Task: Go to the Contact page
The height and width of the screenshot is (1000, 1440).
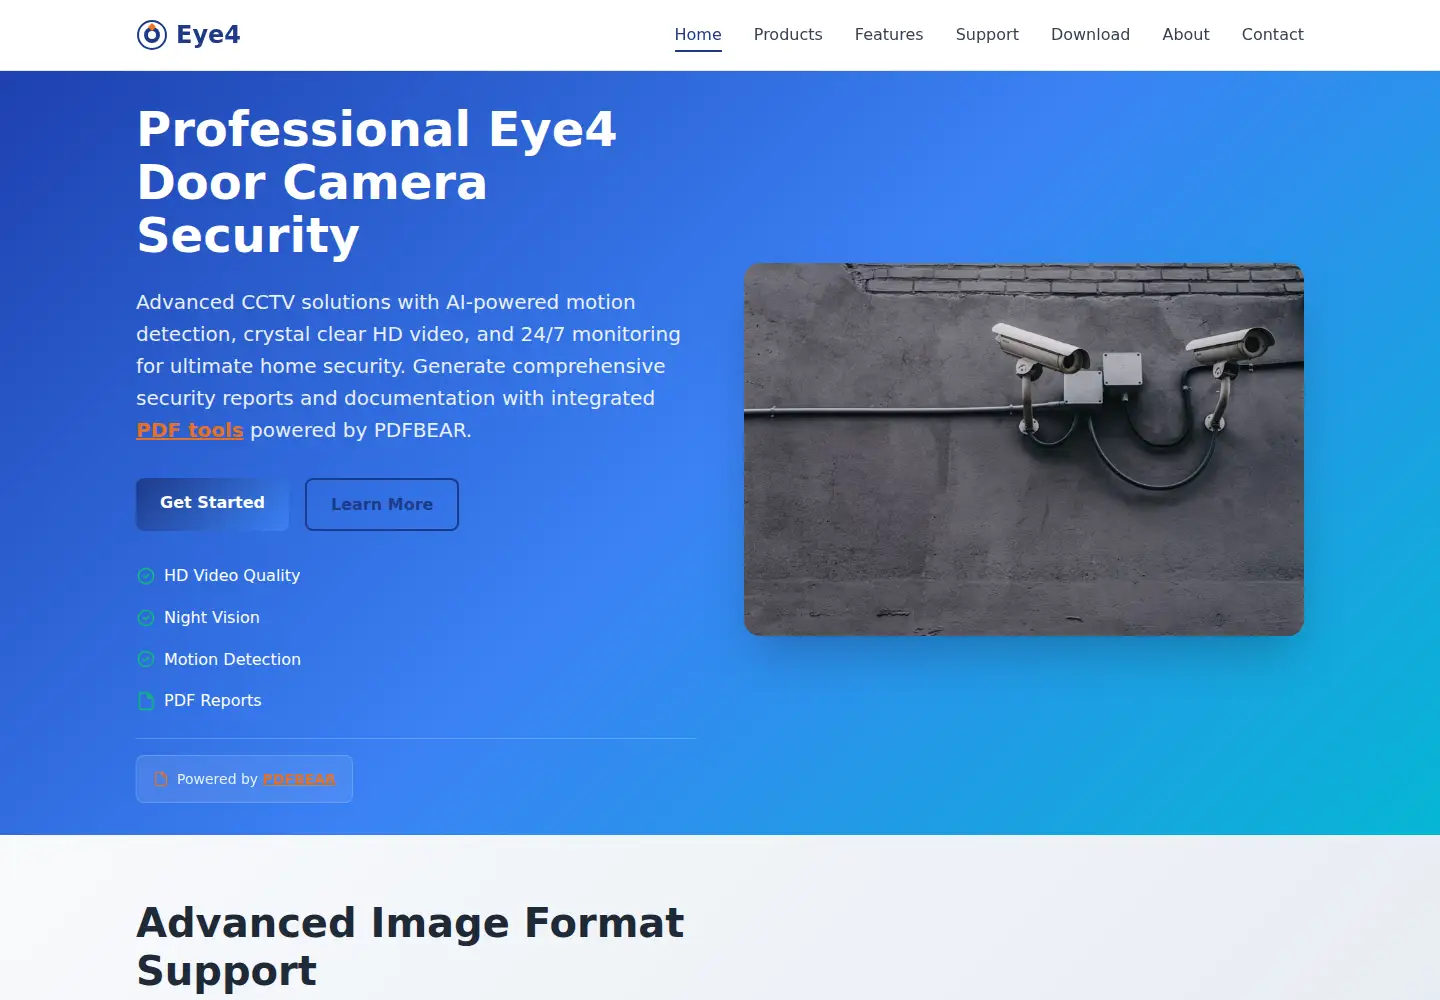Action: pos(1273,34)
